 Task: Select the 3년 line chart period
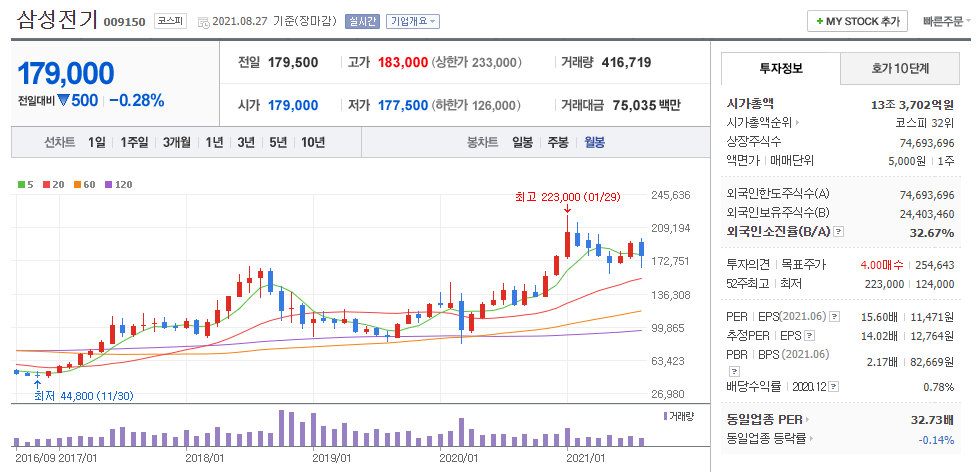pos(246,142)
